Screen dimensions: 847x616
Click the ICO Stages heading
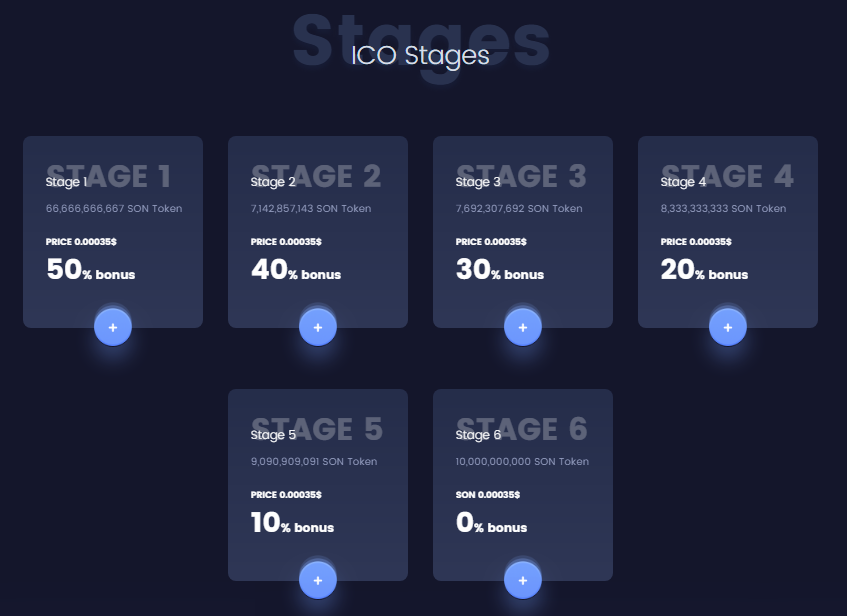(420, 55)
